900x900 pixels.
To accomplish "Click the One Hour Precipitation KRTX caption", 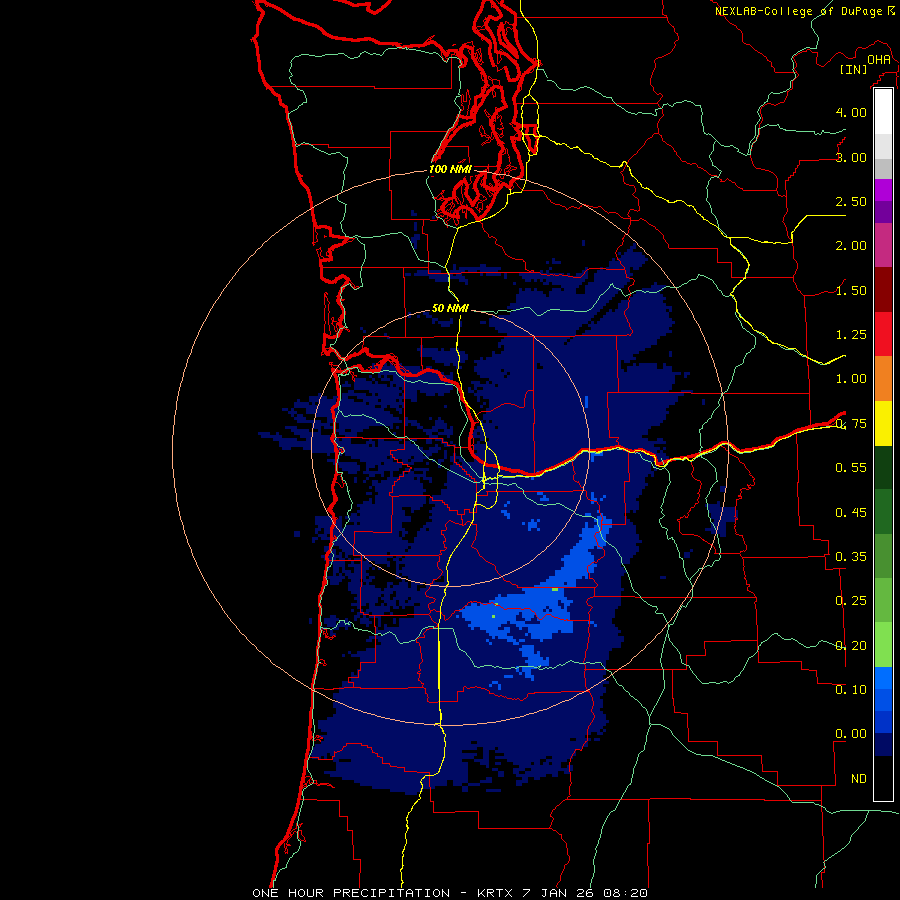I will coord(450,893).
